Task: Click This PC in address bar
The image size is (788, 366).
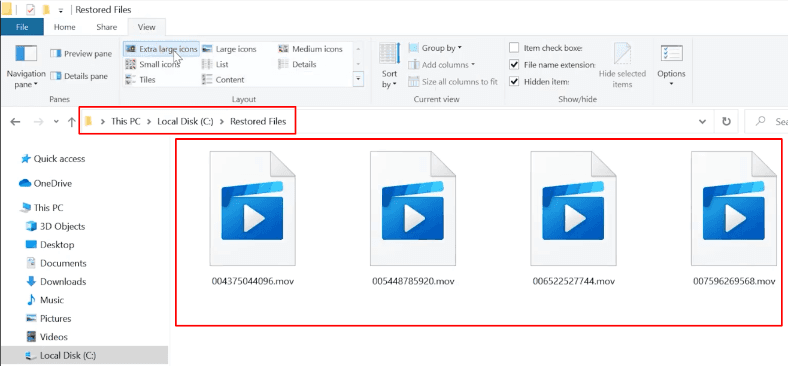Action: tap(126, 121)
